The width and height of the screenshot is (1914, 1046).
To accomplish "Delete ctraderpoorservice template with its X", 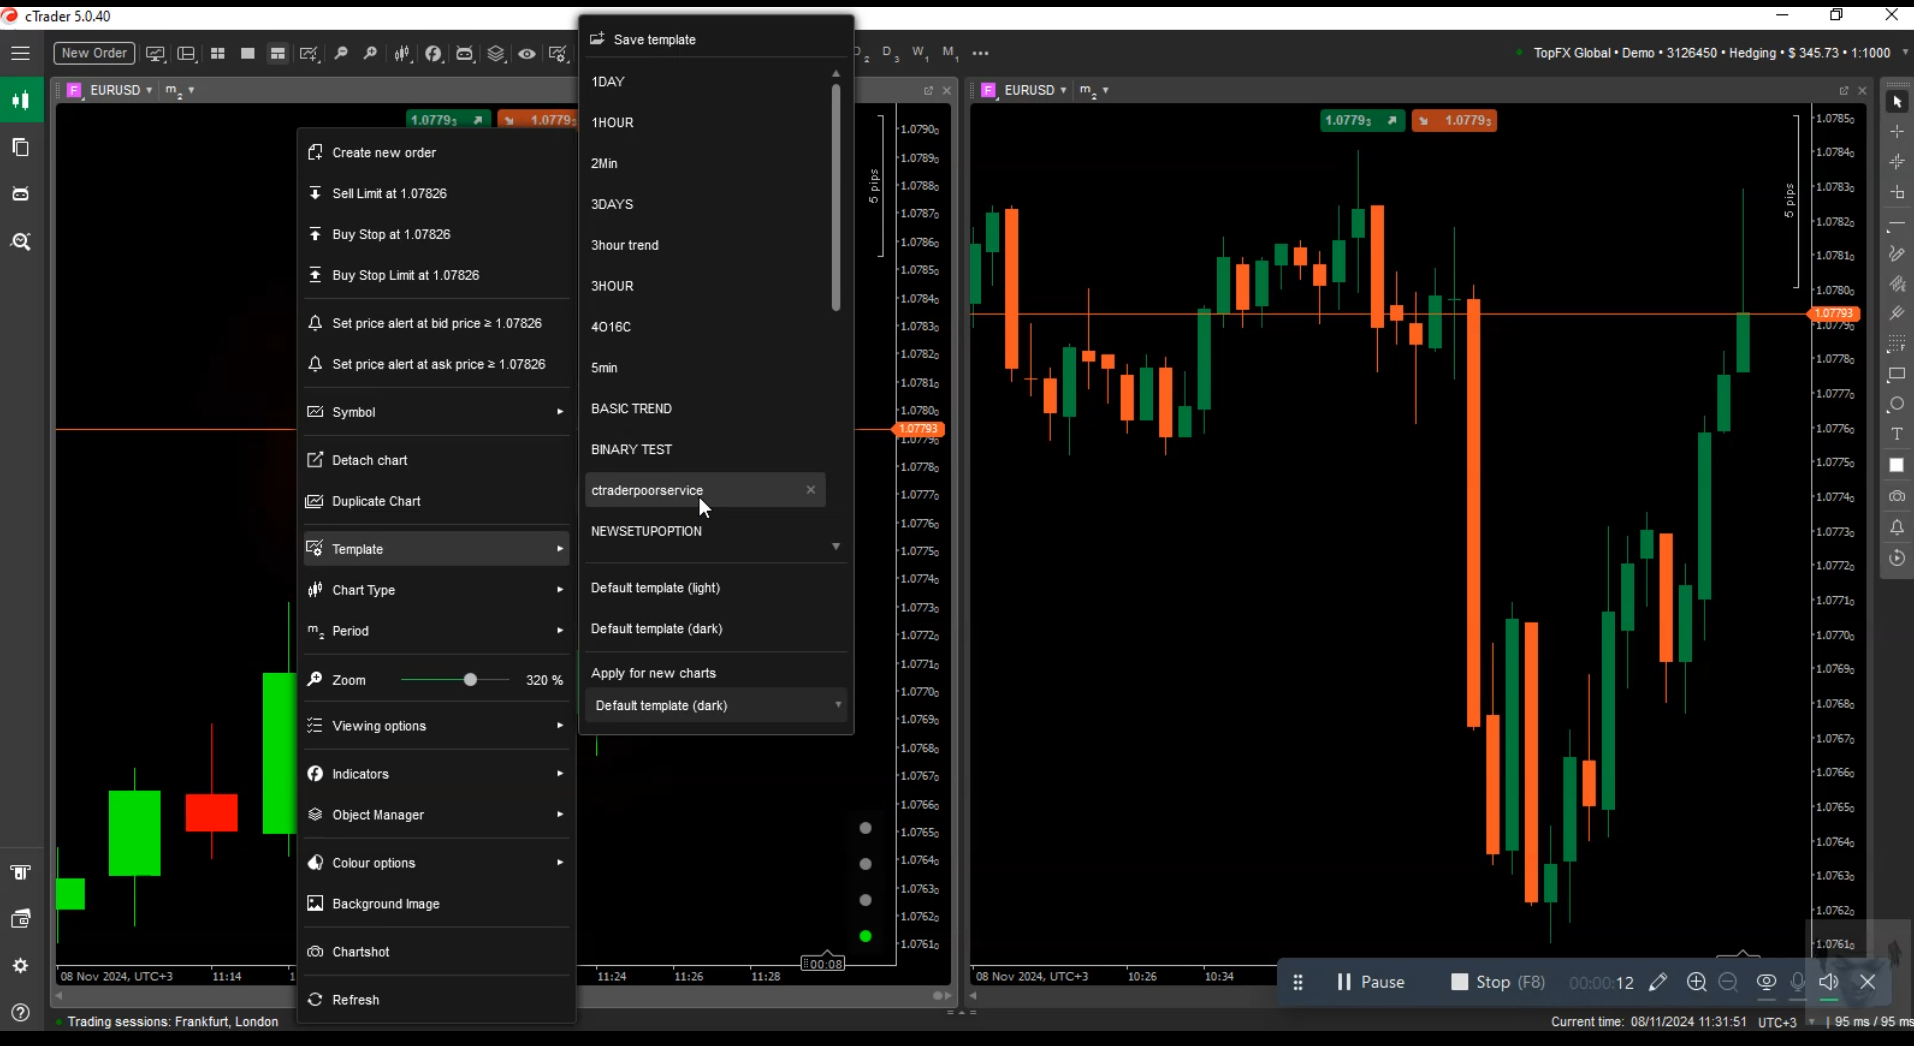I will tap(811, 490).
